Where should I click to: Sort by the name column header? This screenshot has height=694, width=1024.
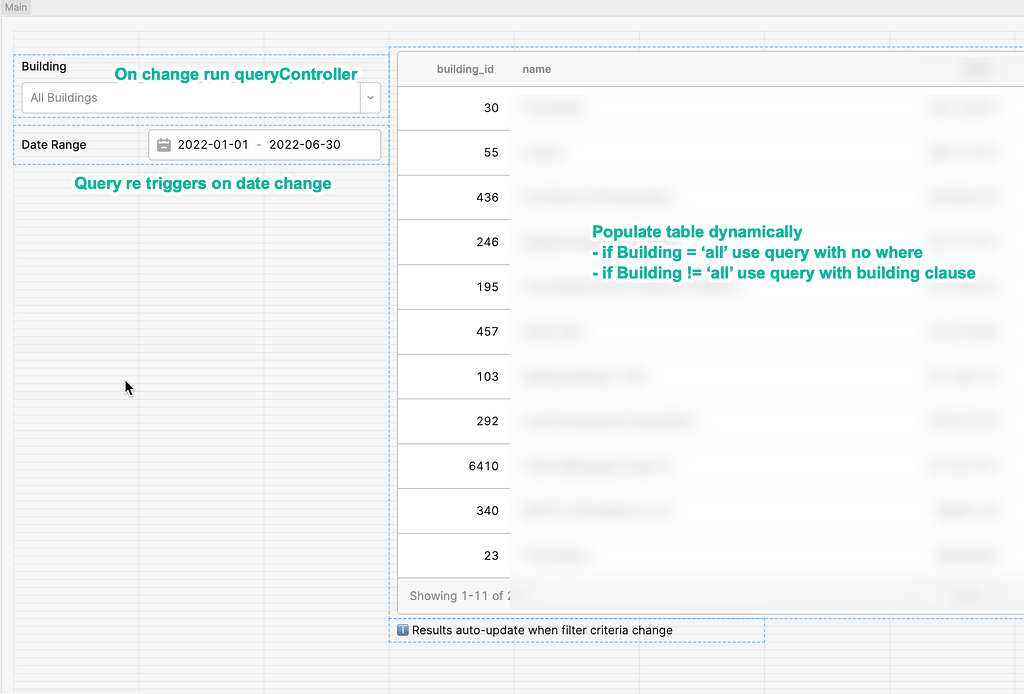tap(537, 69)
